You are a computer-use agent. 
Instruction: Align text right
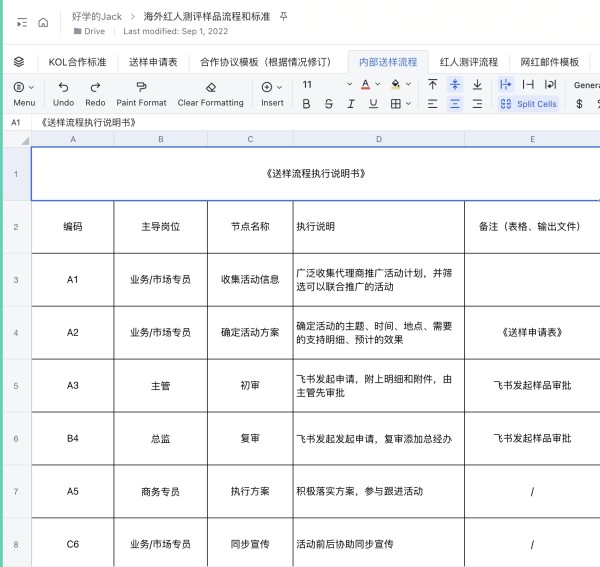[x=477, y=104]
